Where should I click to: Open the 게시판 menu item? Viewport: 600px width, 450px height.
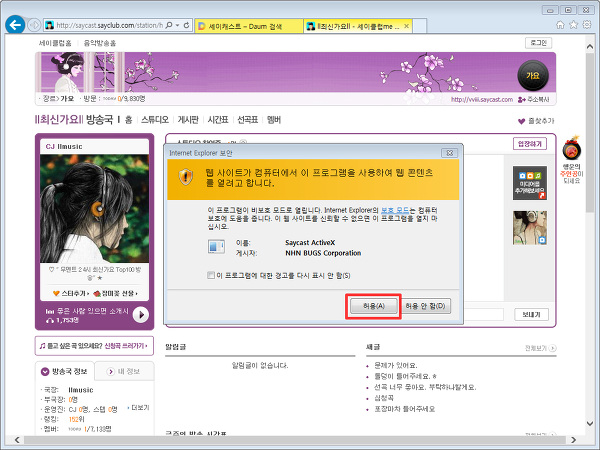coord(188,120)
